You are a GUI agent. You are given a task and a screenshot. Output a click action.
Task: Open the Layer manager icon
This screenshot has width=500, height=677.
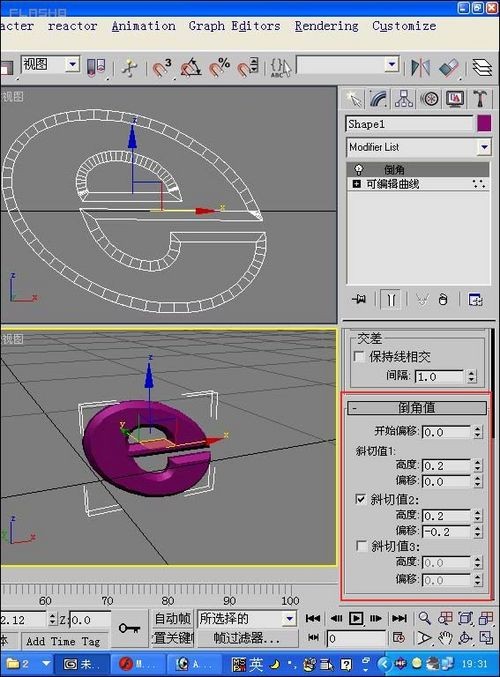point(481,68)
